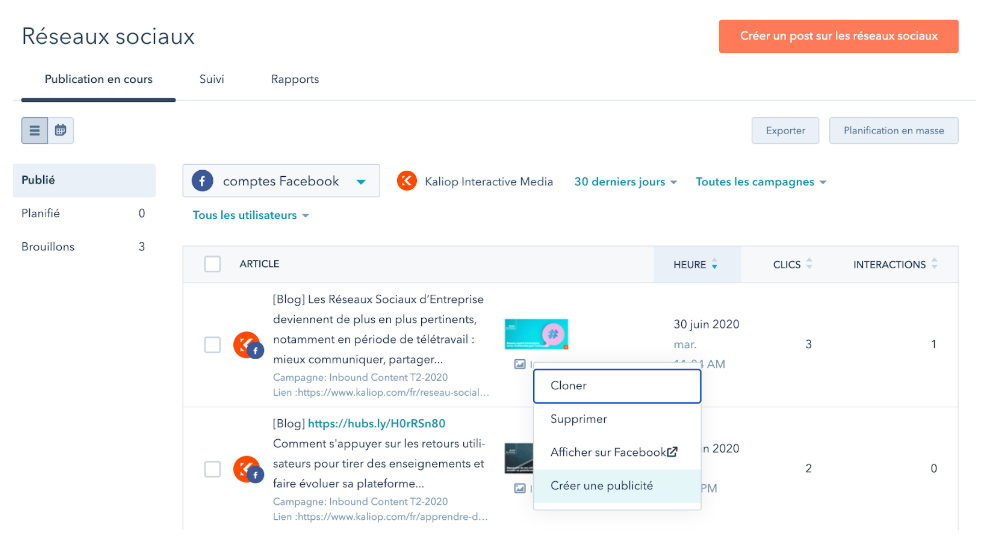The width and height of the screenshot is (985, 559).
Task: Check the first blog post's checkbox
Action: pyautogui.click(x=212, y=345)
